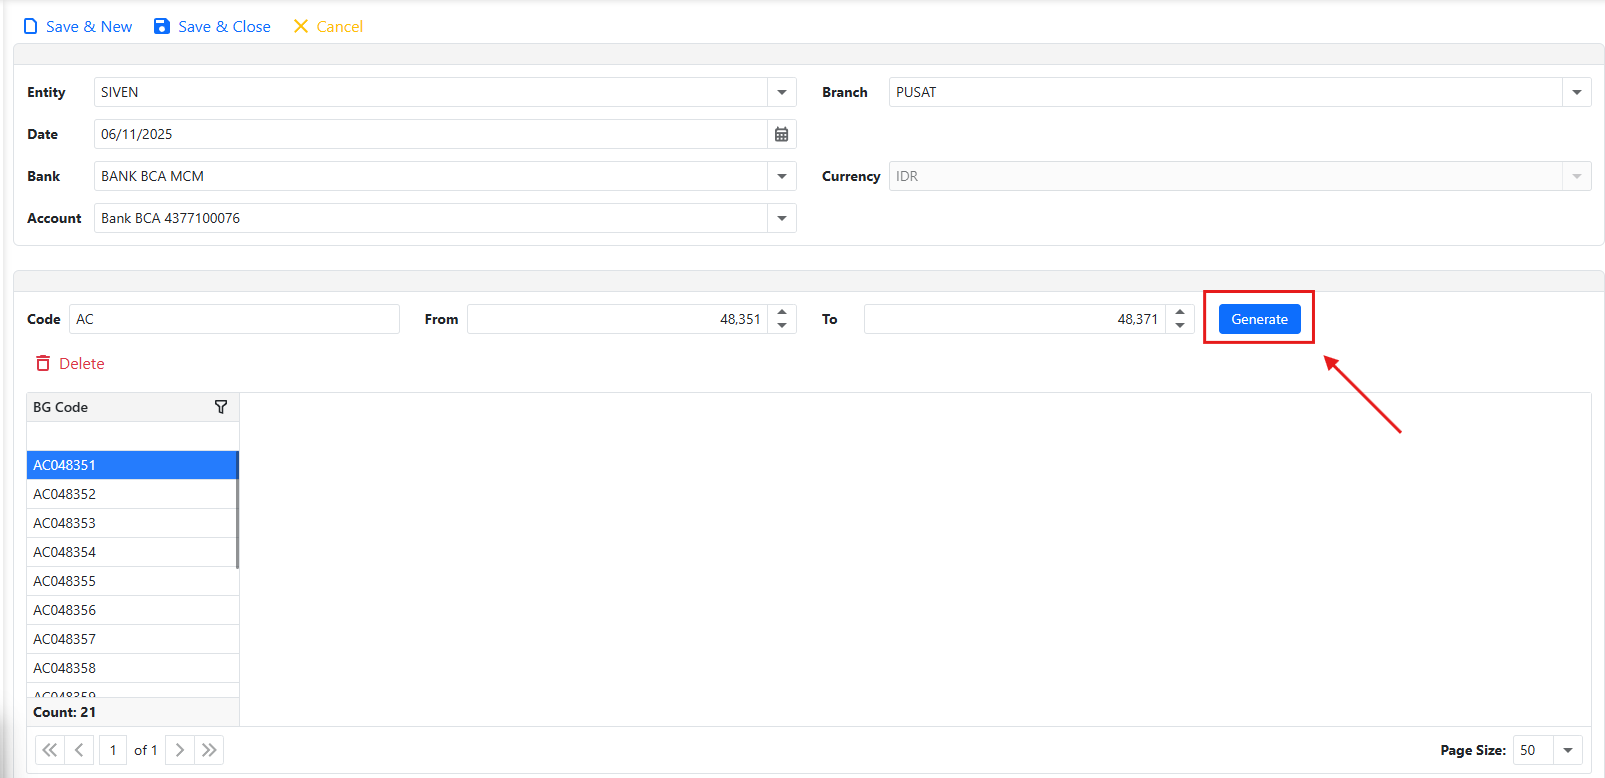The width and height of the screenshot is (1605, 778).
Task: Click the Save & New button
Action: 77,27
